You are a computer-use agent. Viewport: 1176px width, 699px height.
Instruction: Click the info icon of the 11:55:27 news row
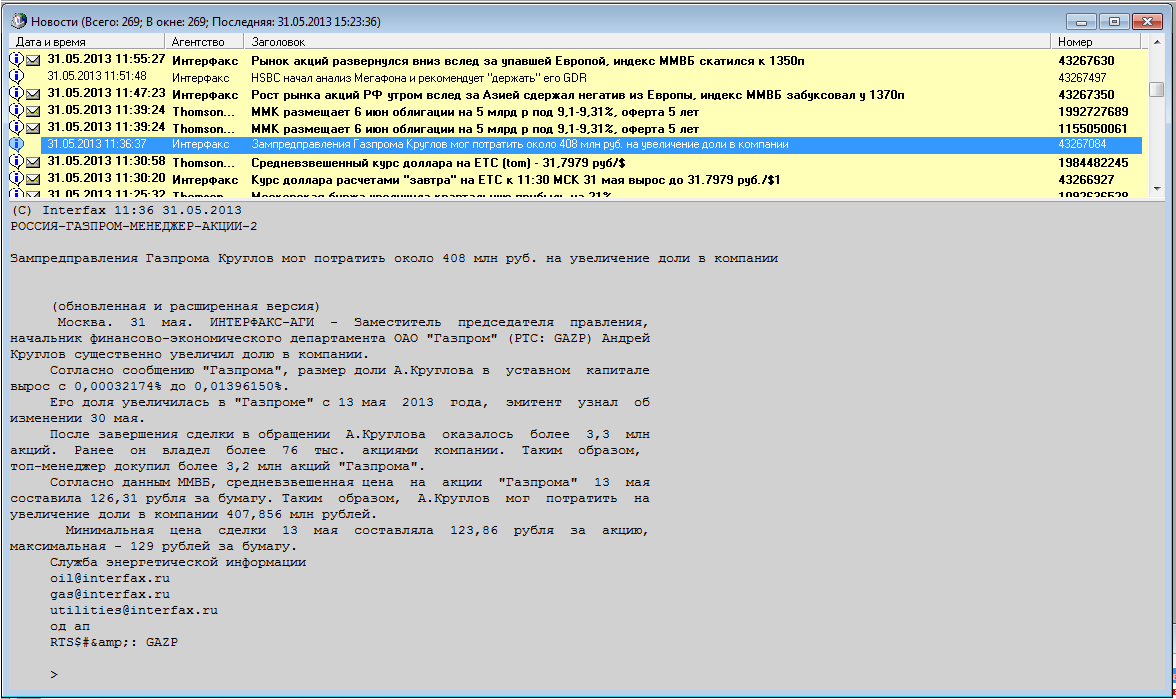click(16, 58)
